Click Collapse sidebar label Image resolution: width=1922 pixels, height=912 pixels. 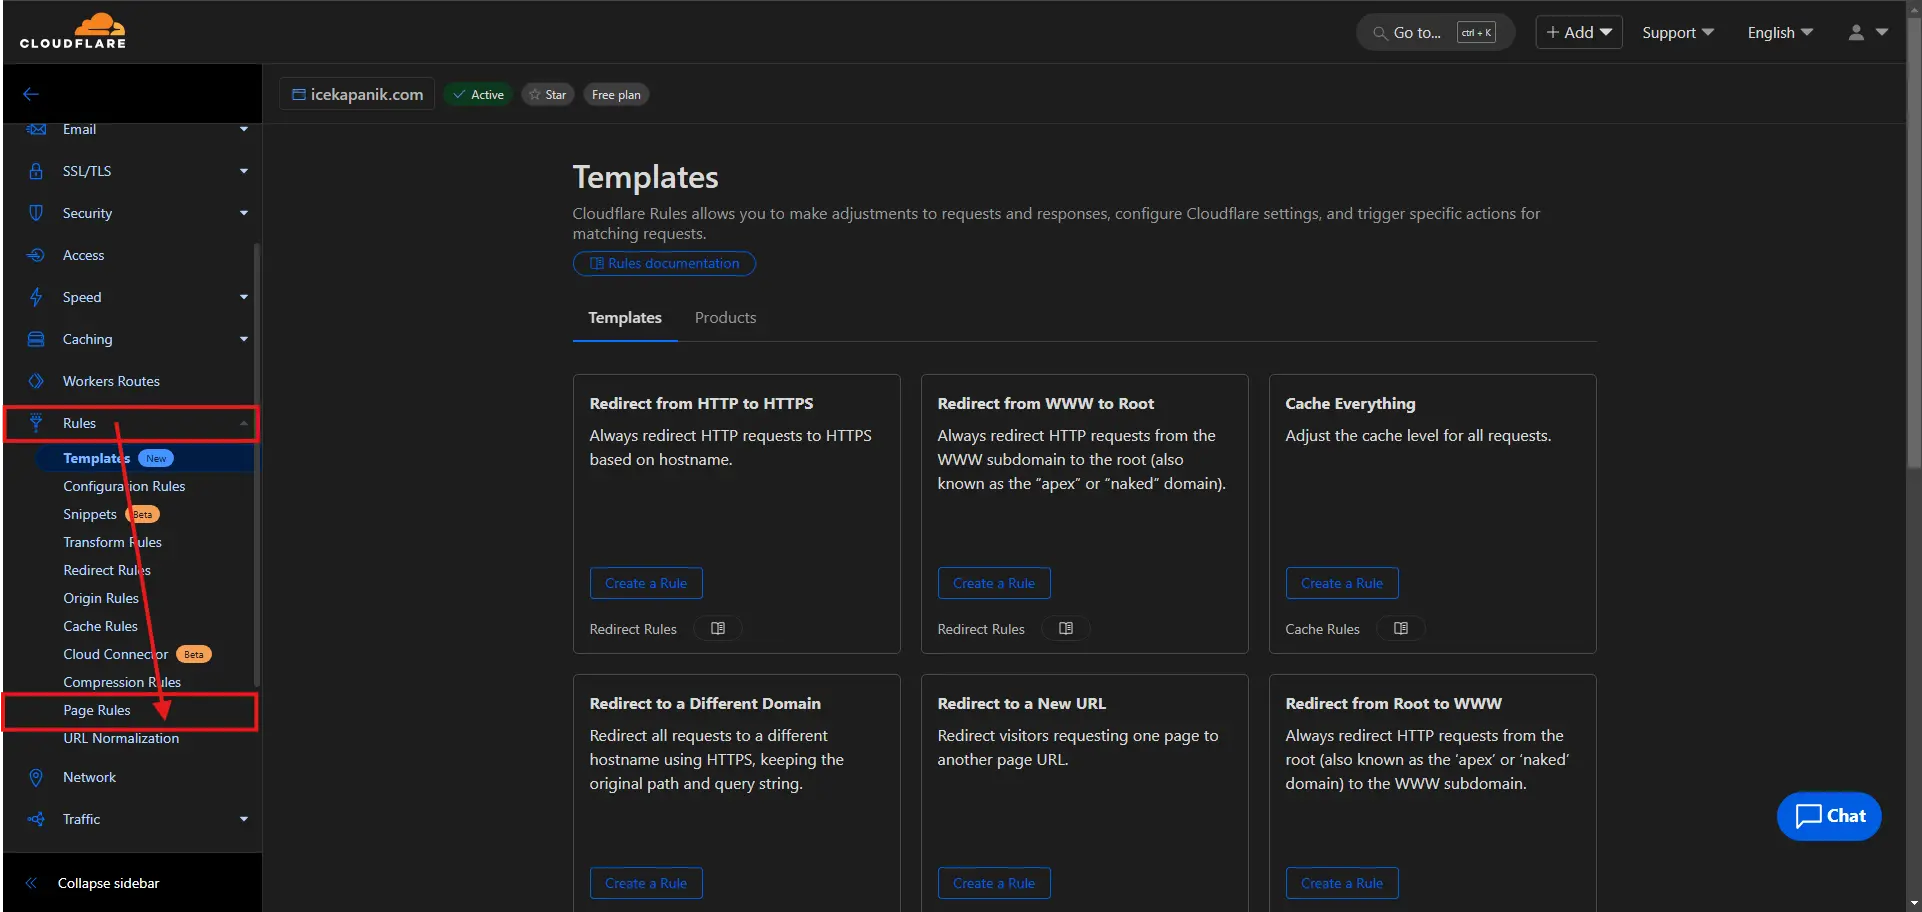click(x=109, y=883)
